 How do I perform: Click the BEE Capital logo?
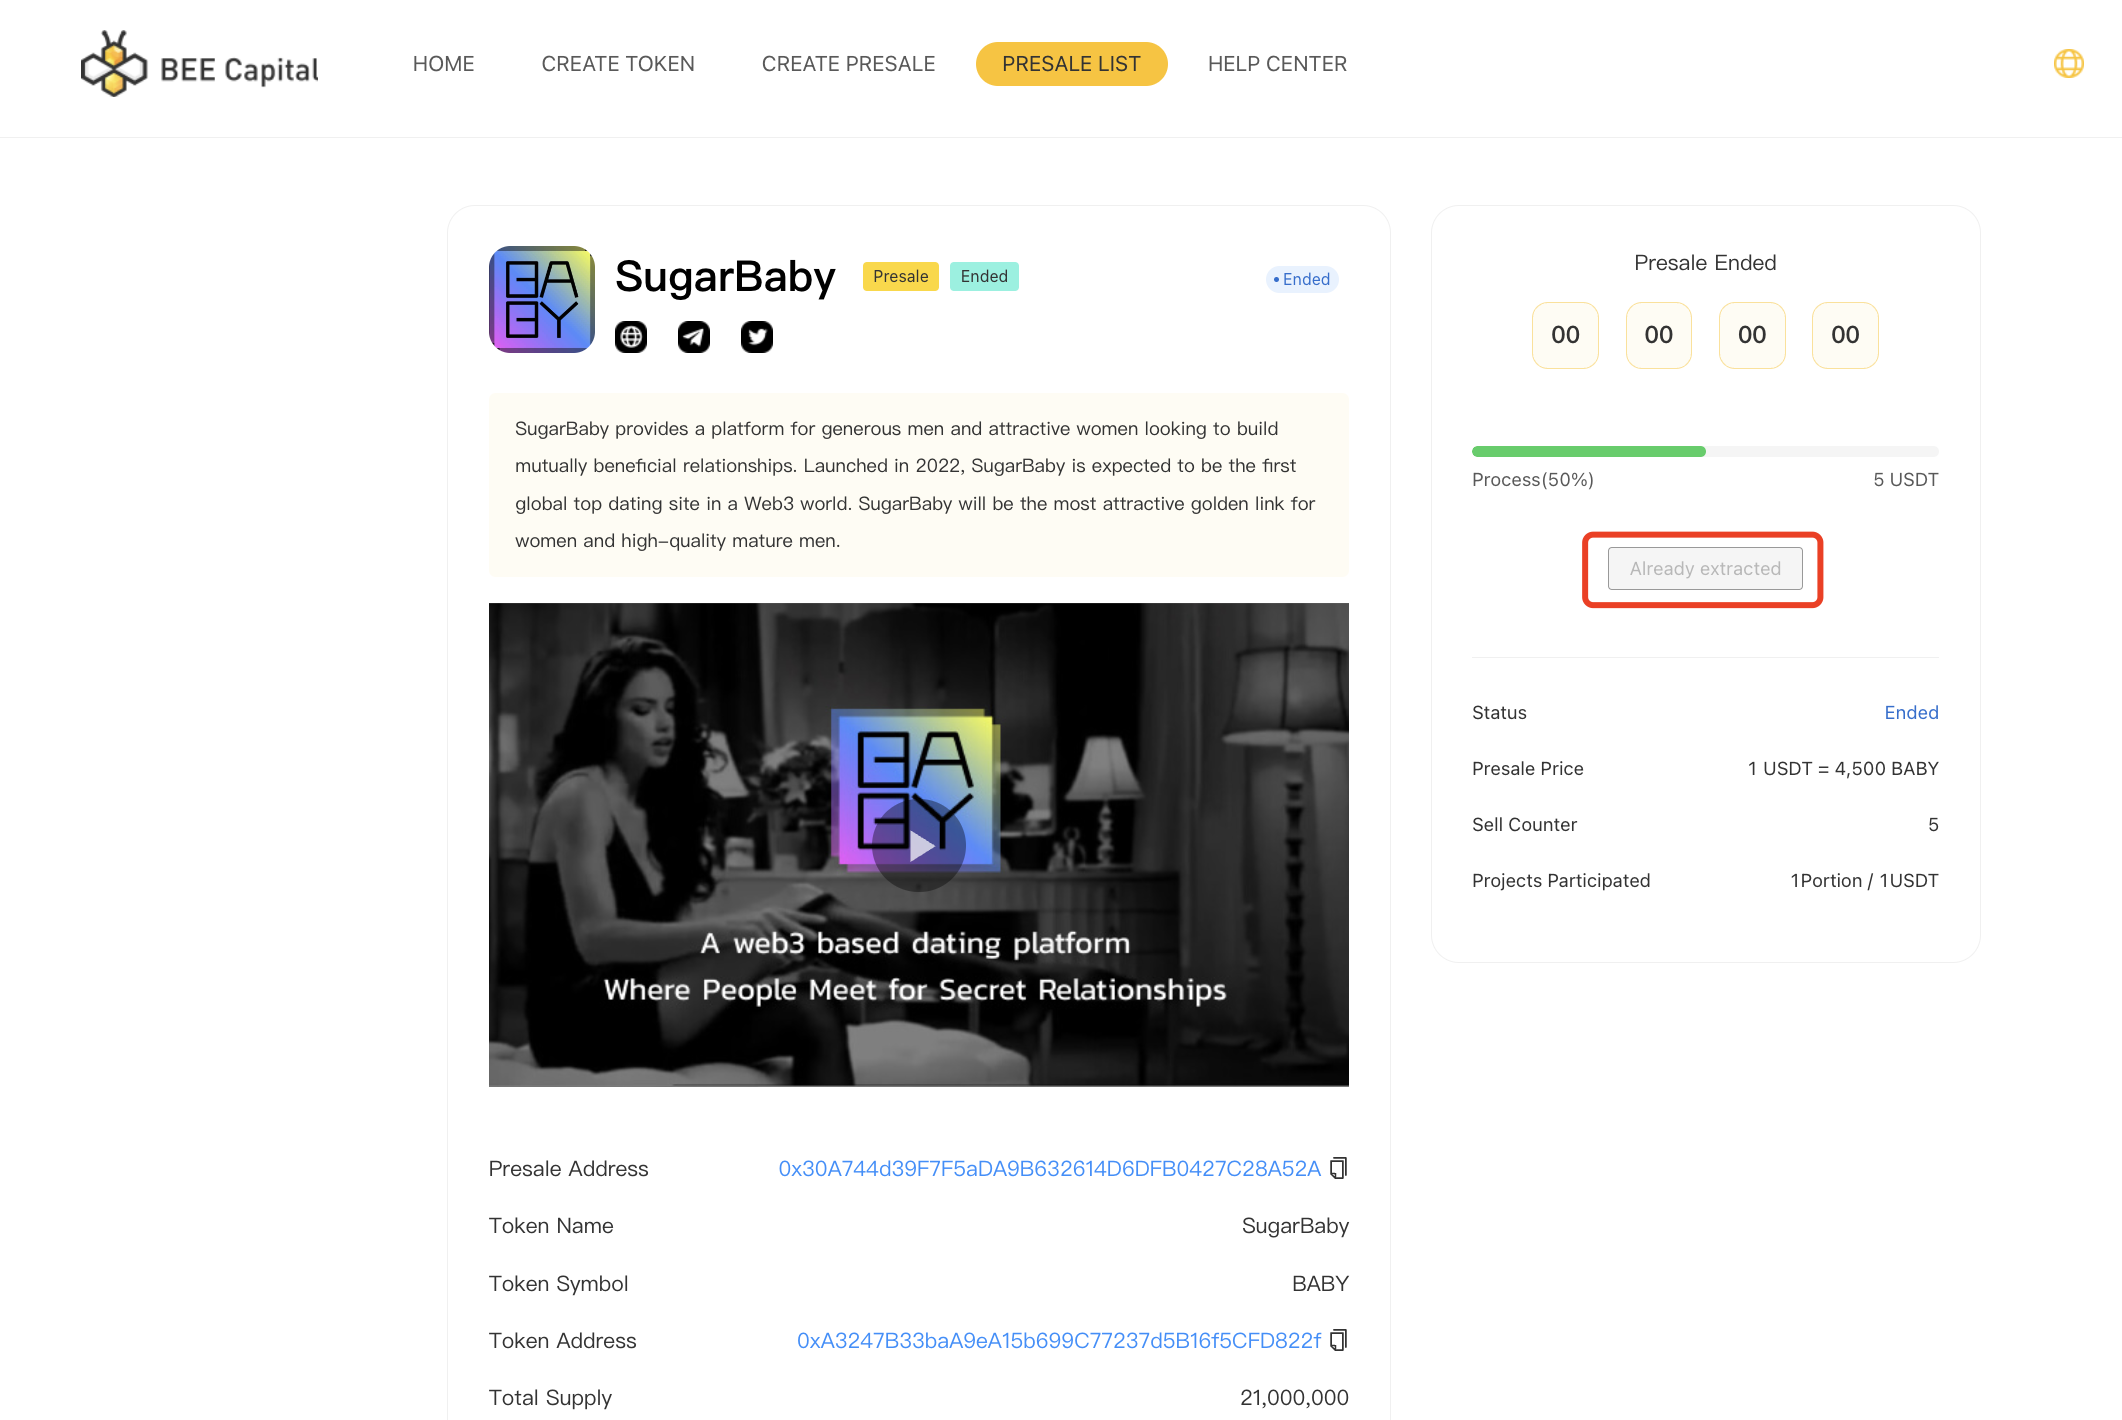pyautogui.click(x=199, y=65)
